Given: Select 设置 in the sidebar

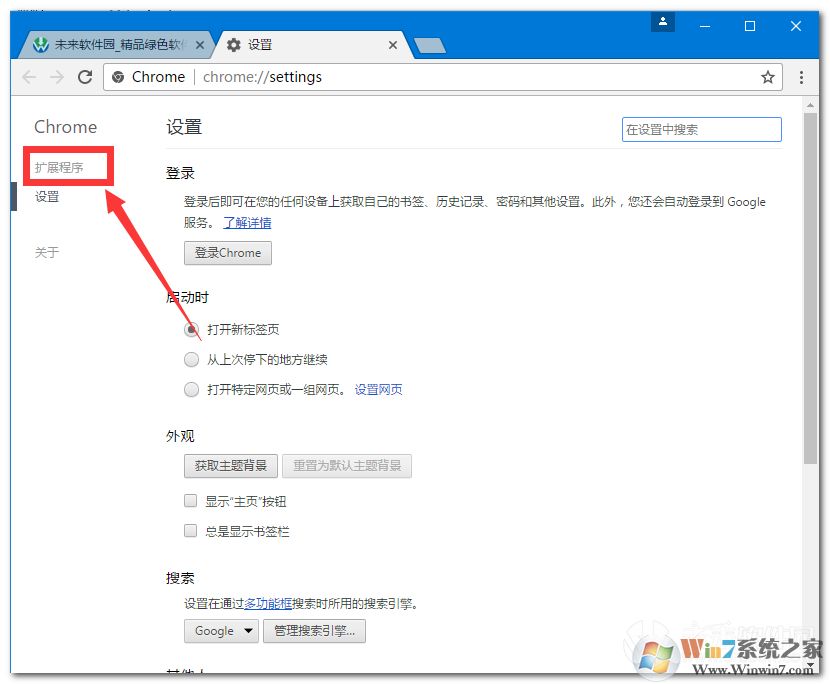Looking at the screenshot, I should [x=47, y=196].
